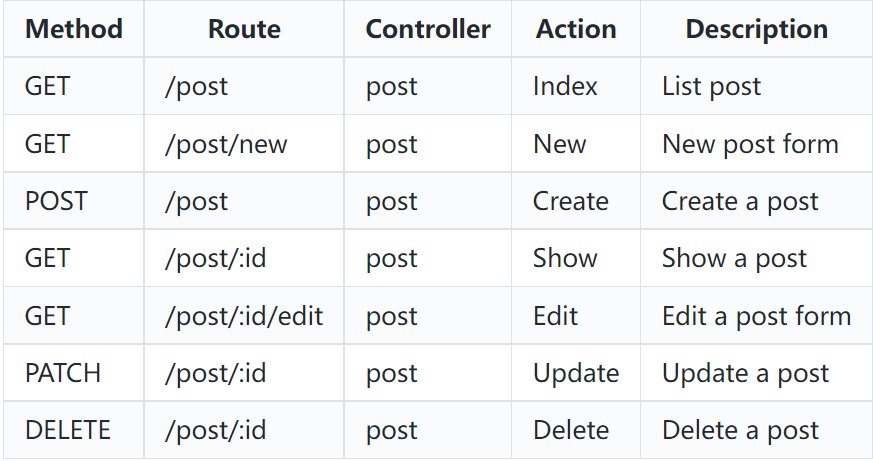Viewport: 873px width, 461px height.
Task: Select the Update action cell
Action: tap(576, 373)
